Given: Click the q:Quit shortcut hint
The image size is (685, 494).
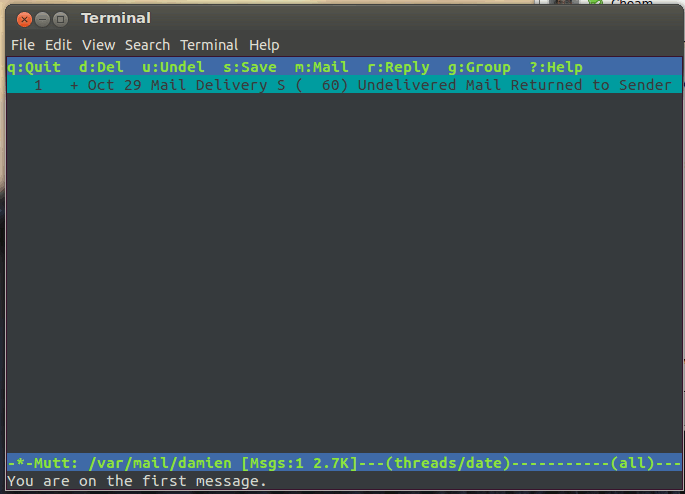Looking at the screenshot, I should click(34, 67).
